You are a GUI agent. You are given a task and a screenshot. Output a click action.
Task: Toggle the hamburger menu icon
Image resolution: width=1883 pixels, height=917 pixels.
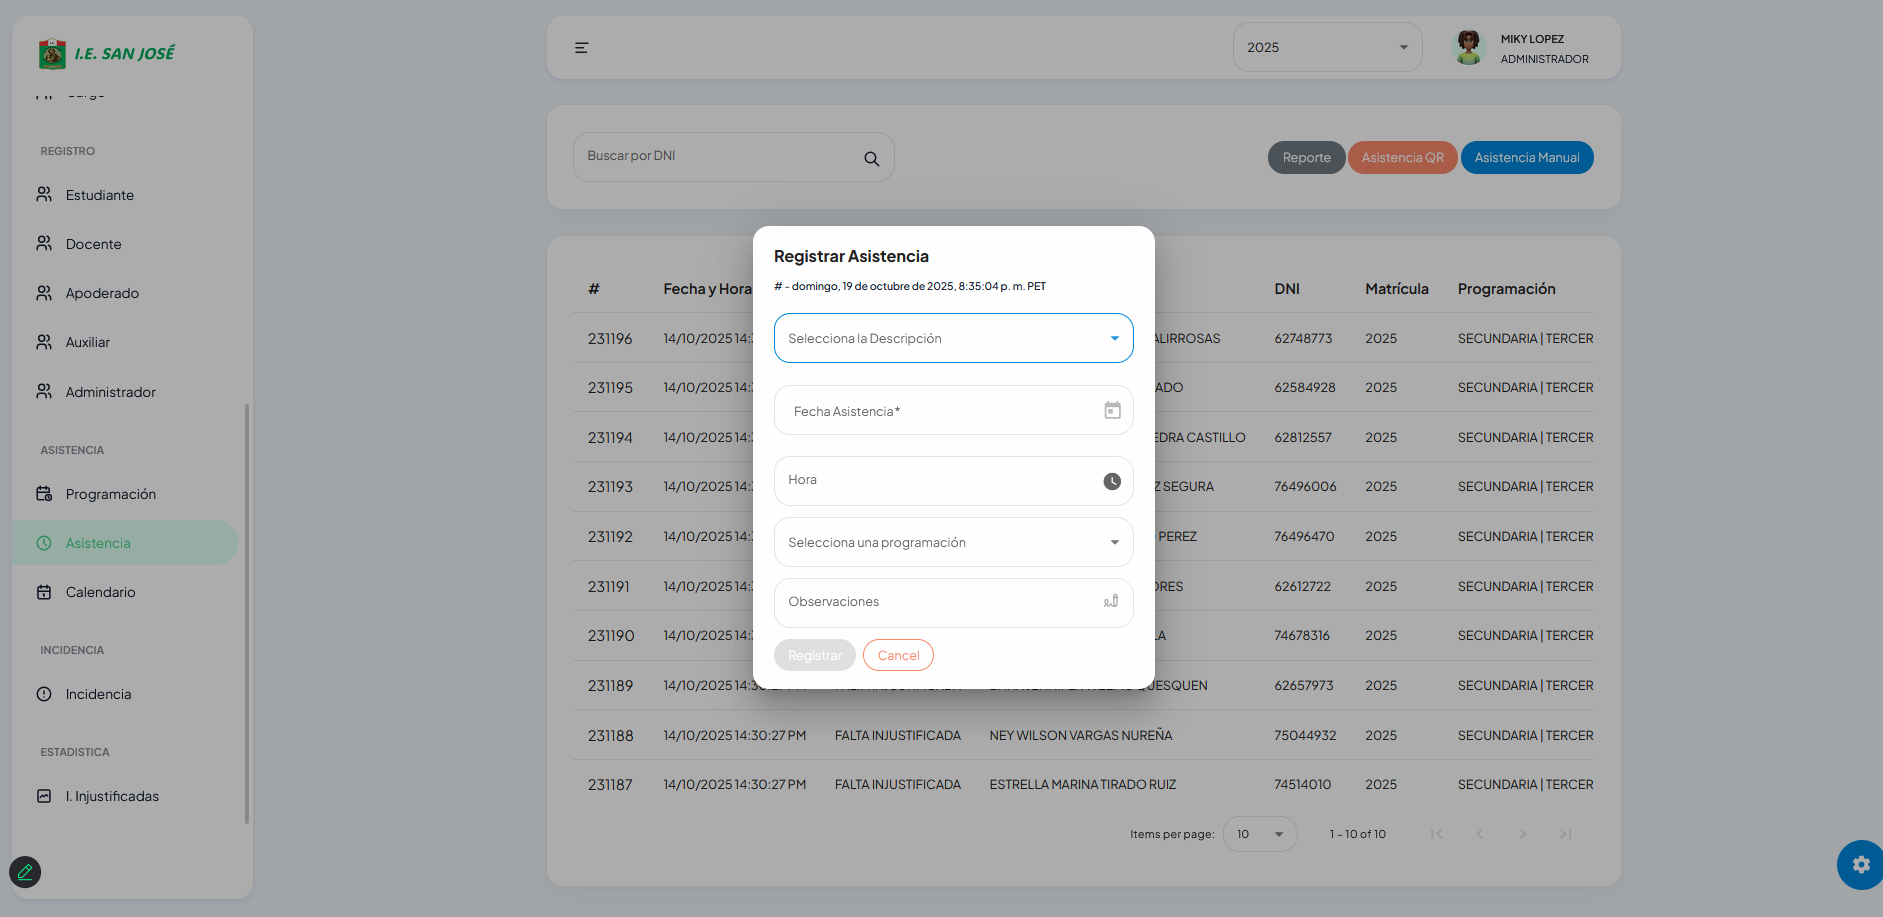tap(581, 47)
